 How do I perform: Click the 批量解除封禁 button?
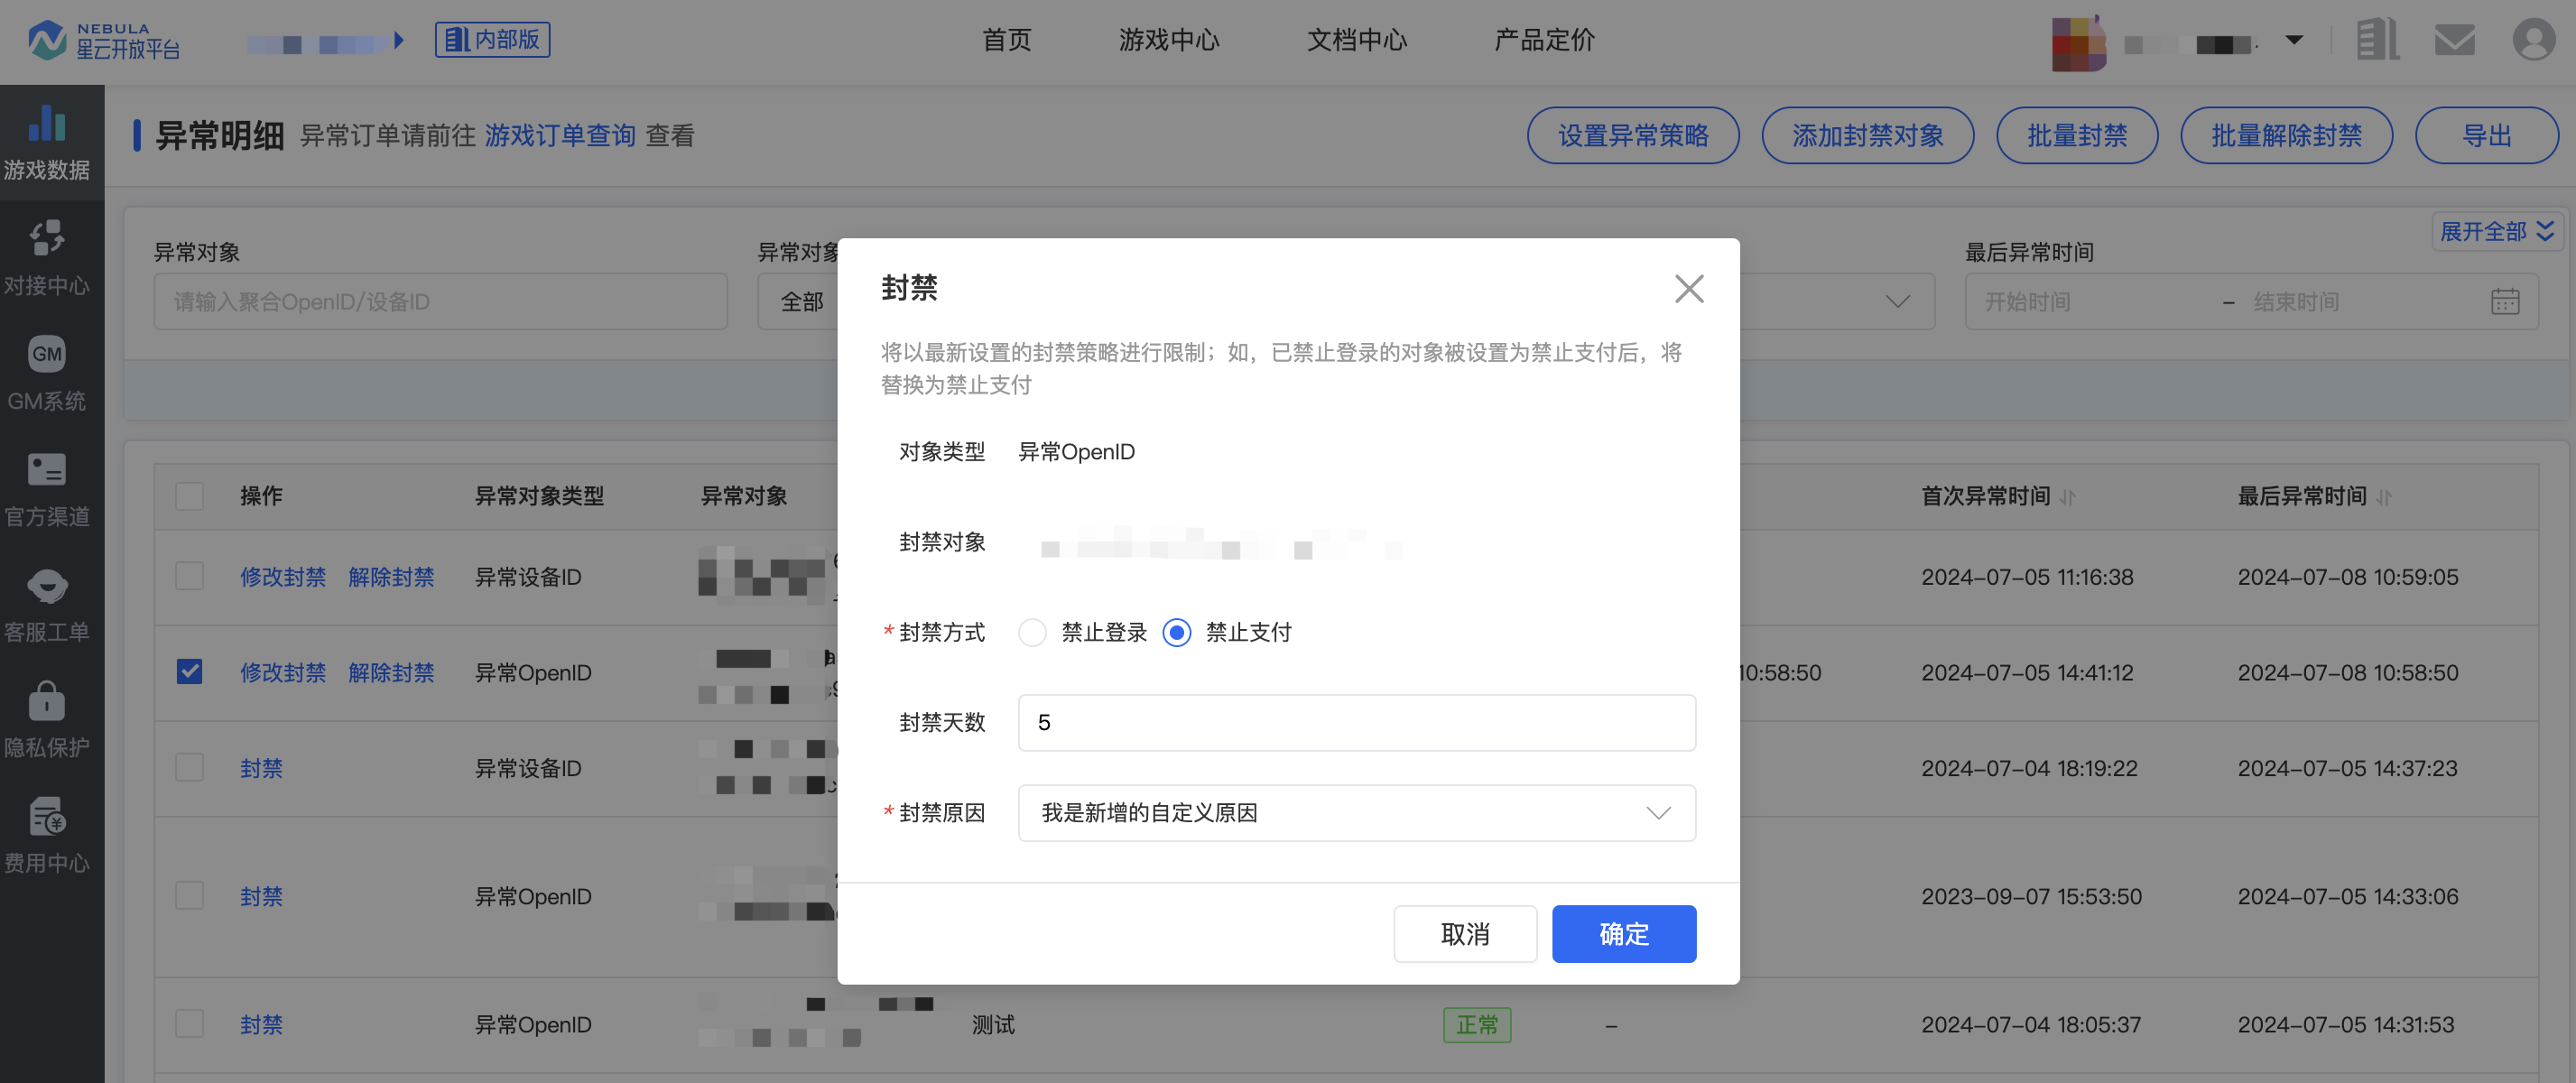tap(2286, 135)
